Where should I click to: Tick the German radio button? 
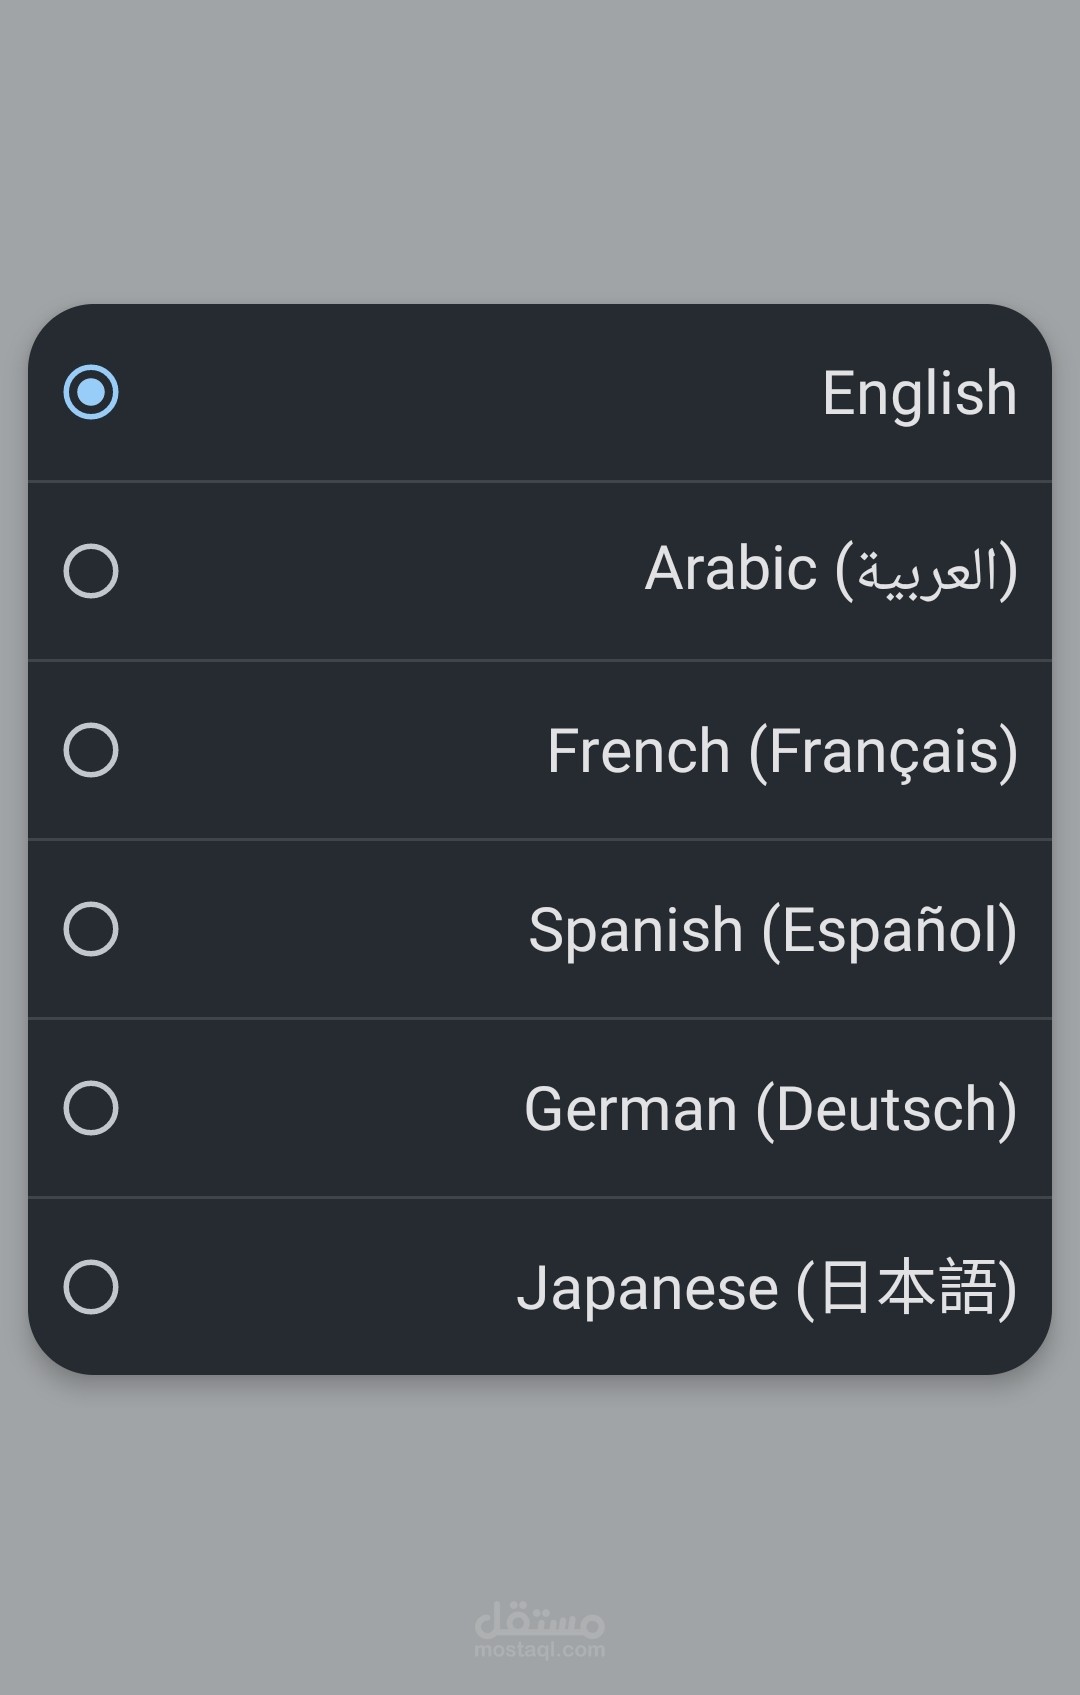pos(91,1108)
